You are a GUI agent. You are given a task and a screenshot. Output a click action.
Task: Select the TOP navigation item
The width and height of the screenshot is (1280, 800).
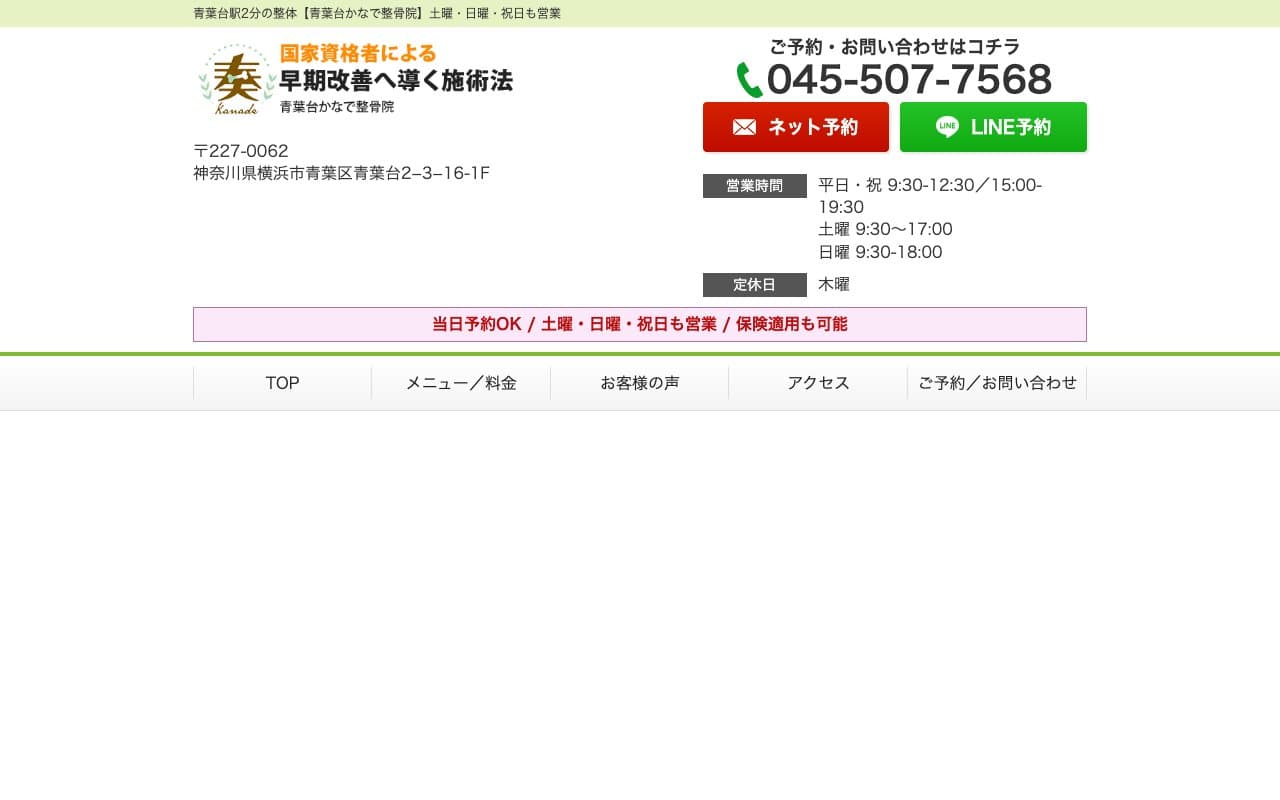click(283, 383)
